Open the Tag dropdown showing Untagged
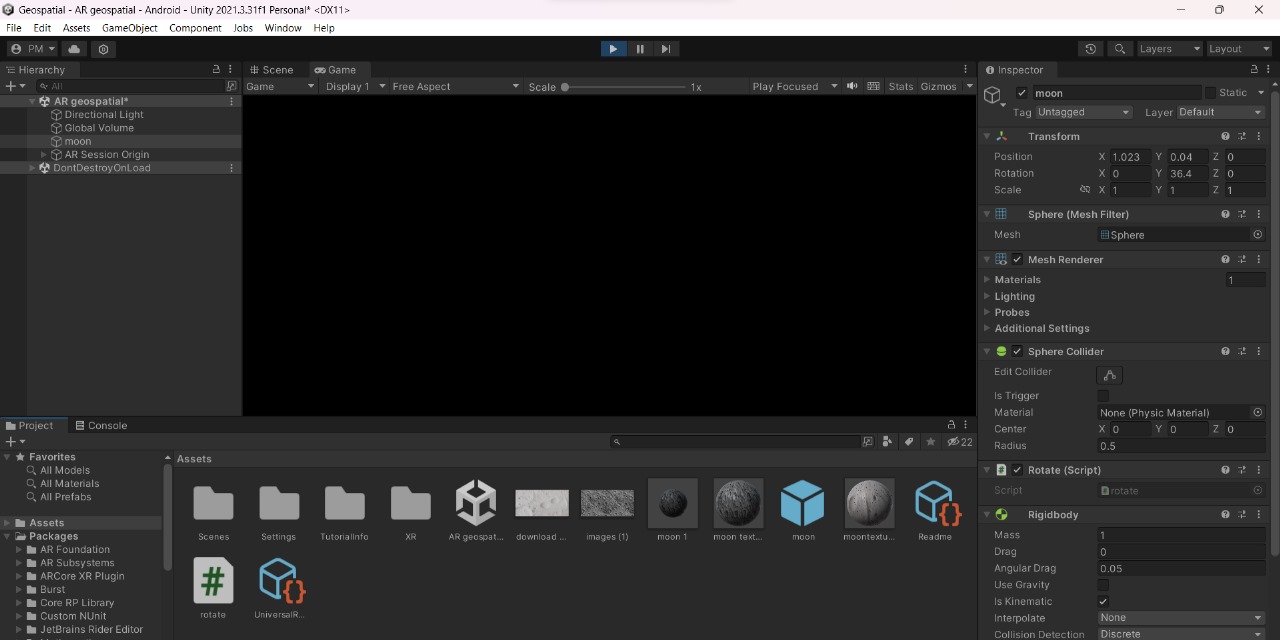Screen dimensions: 1280x640 pyautogui.click(x=1083, y=112)
